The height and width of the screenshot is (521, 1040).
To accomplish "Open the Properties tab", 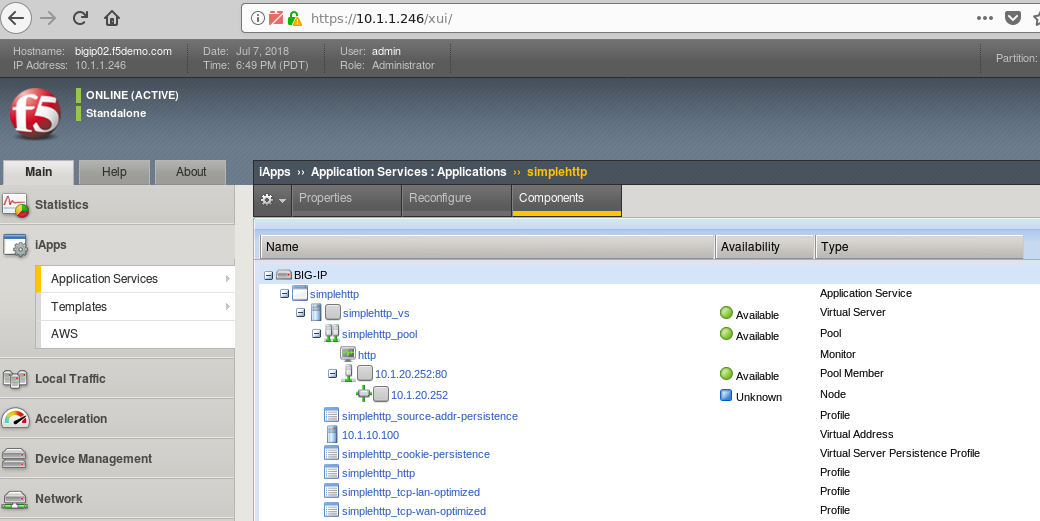I will click(346, 200).
